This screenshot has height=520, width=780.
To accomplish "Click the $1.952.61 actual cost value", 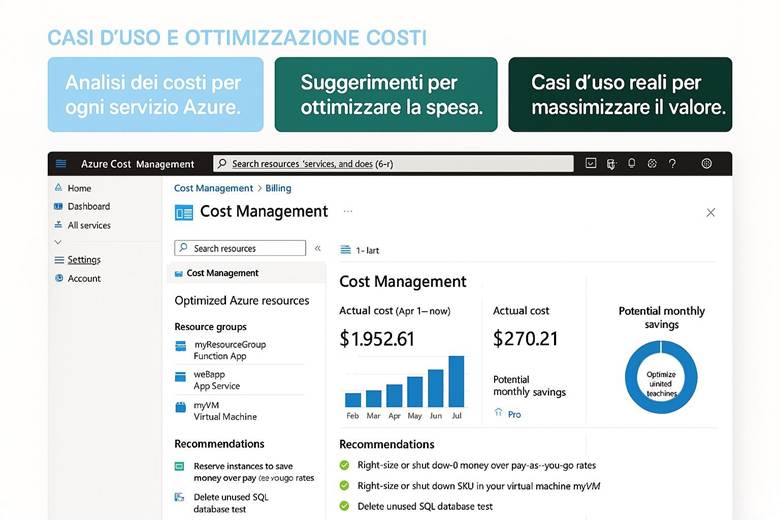I will coord(377,339).
